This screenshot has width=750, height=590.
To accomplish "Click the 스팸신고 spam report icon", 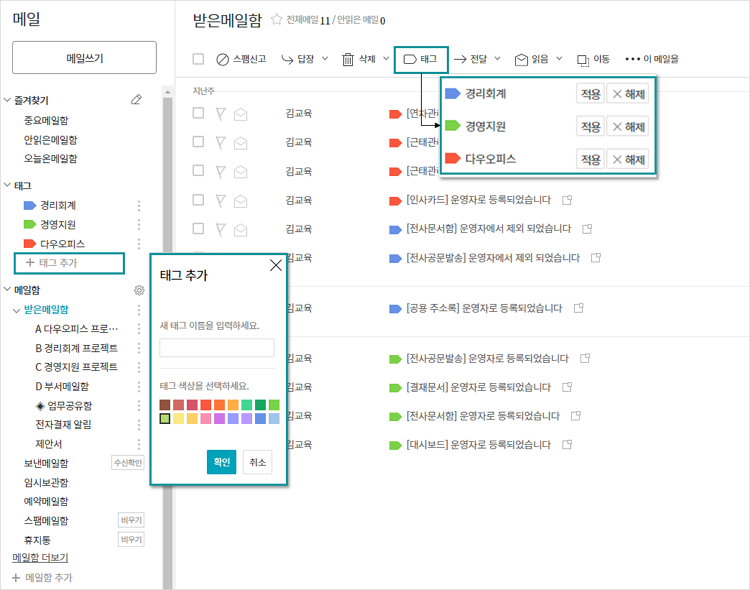I will coord(222,60).
